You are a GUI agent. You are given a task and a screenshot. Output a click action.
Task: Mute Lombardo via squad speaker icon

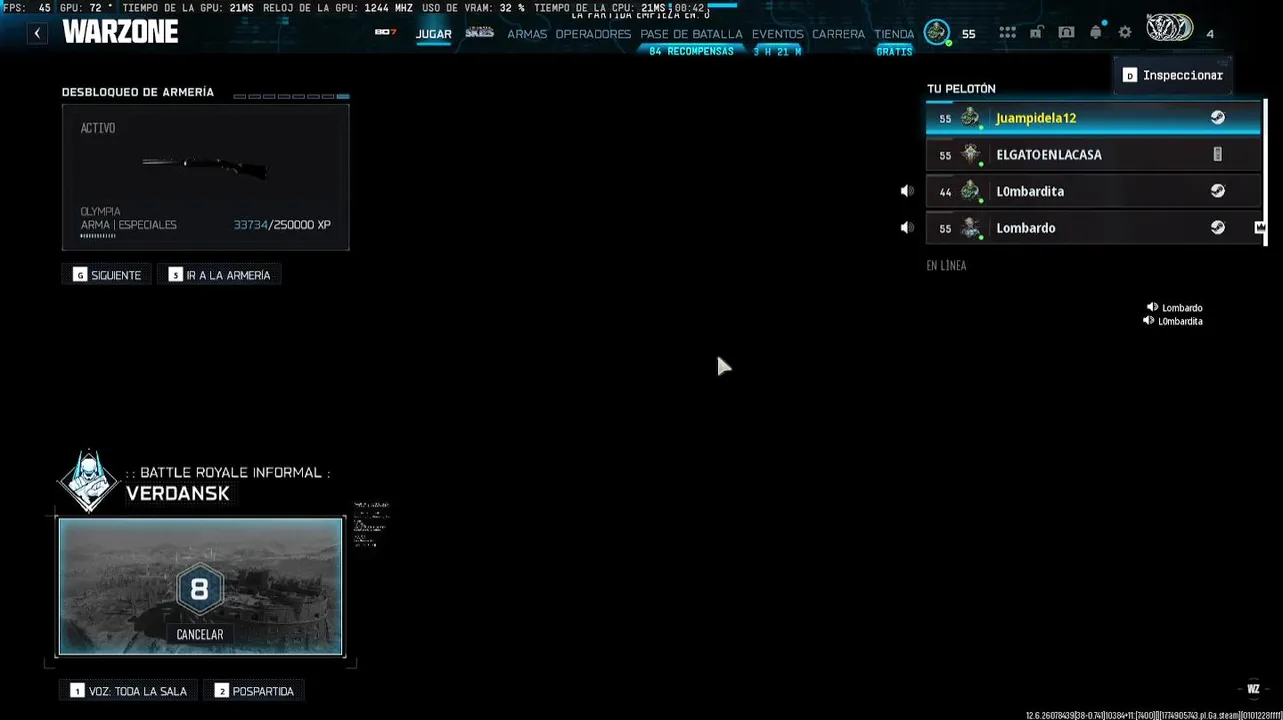point(907,228)
